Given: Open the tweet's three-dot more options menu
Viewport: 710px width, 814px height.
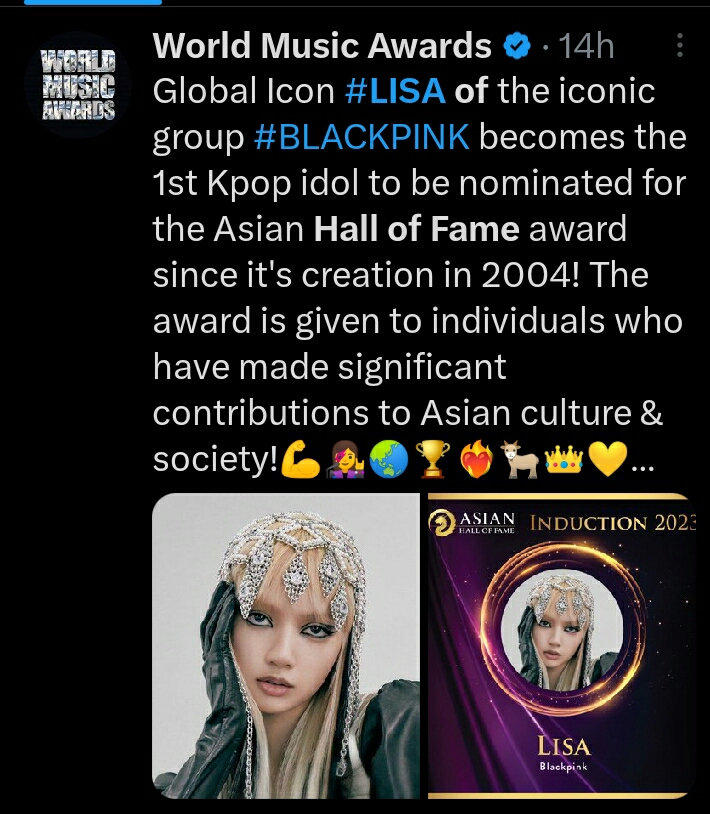Looking at the screenshot, I should 679,45.
